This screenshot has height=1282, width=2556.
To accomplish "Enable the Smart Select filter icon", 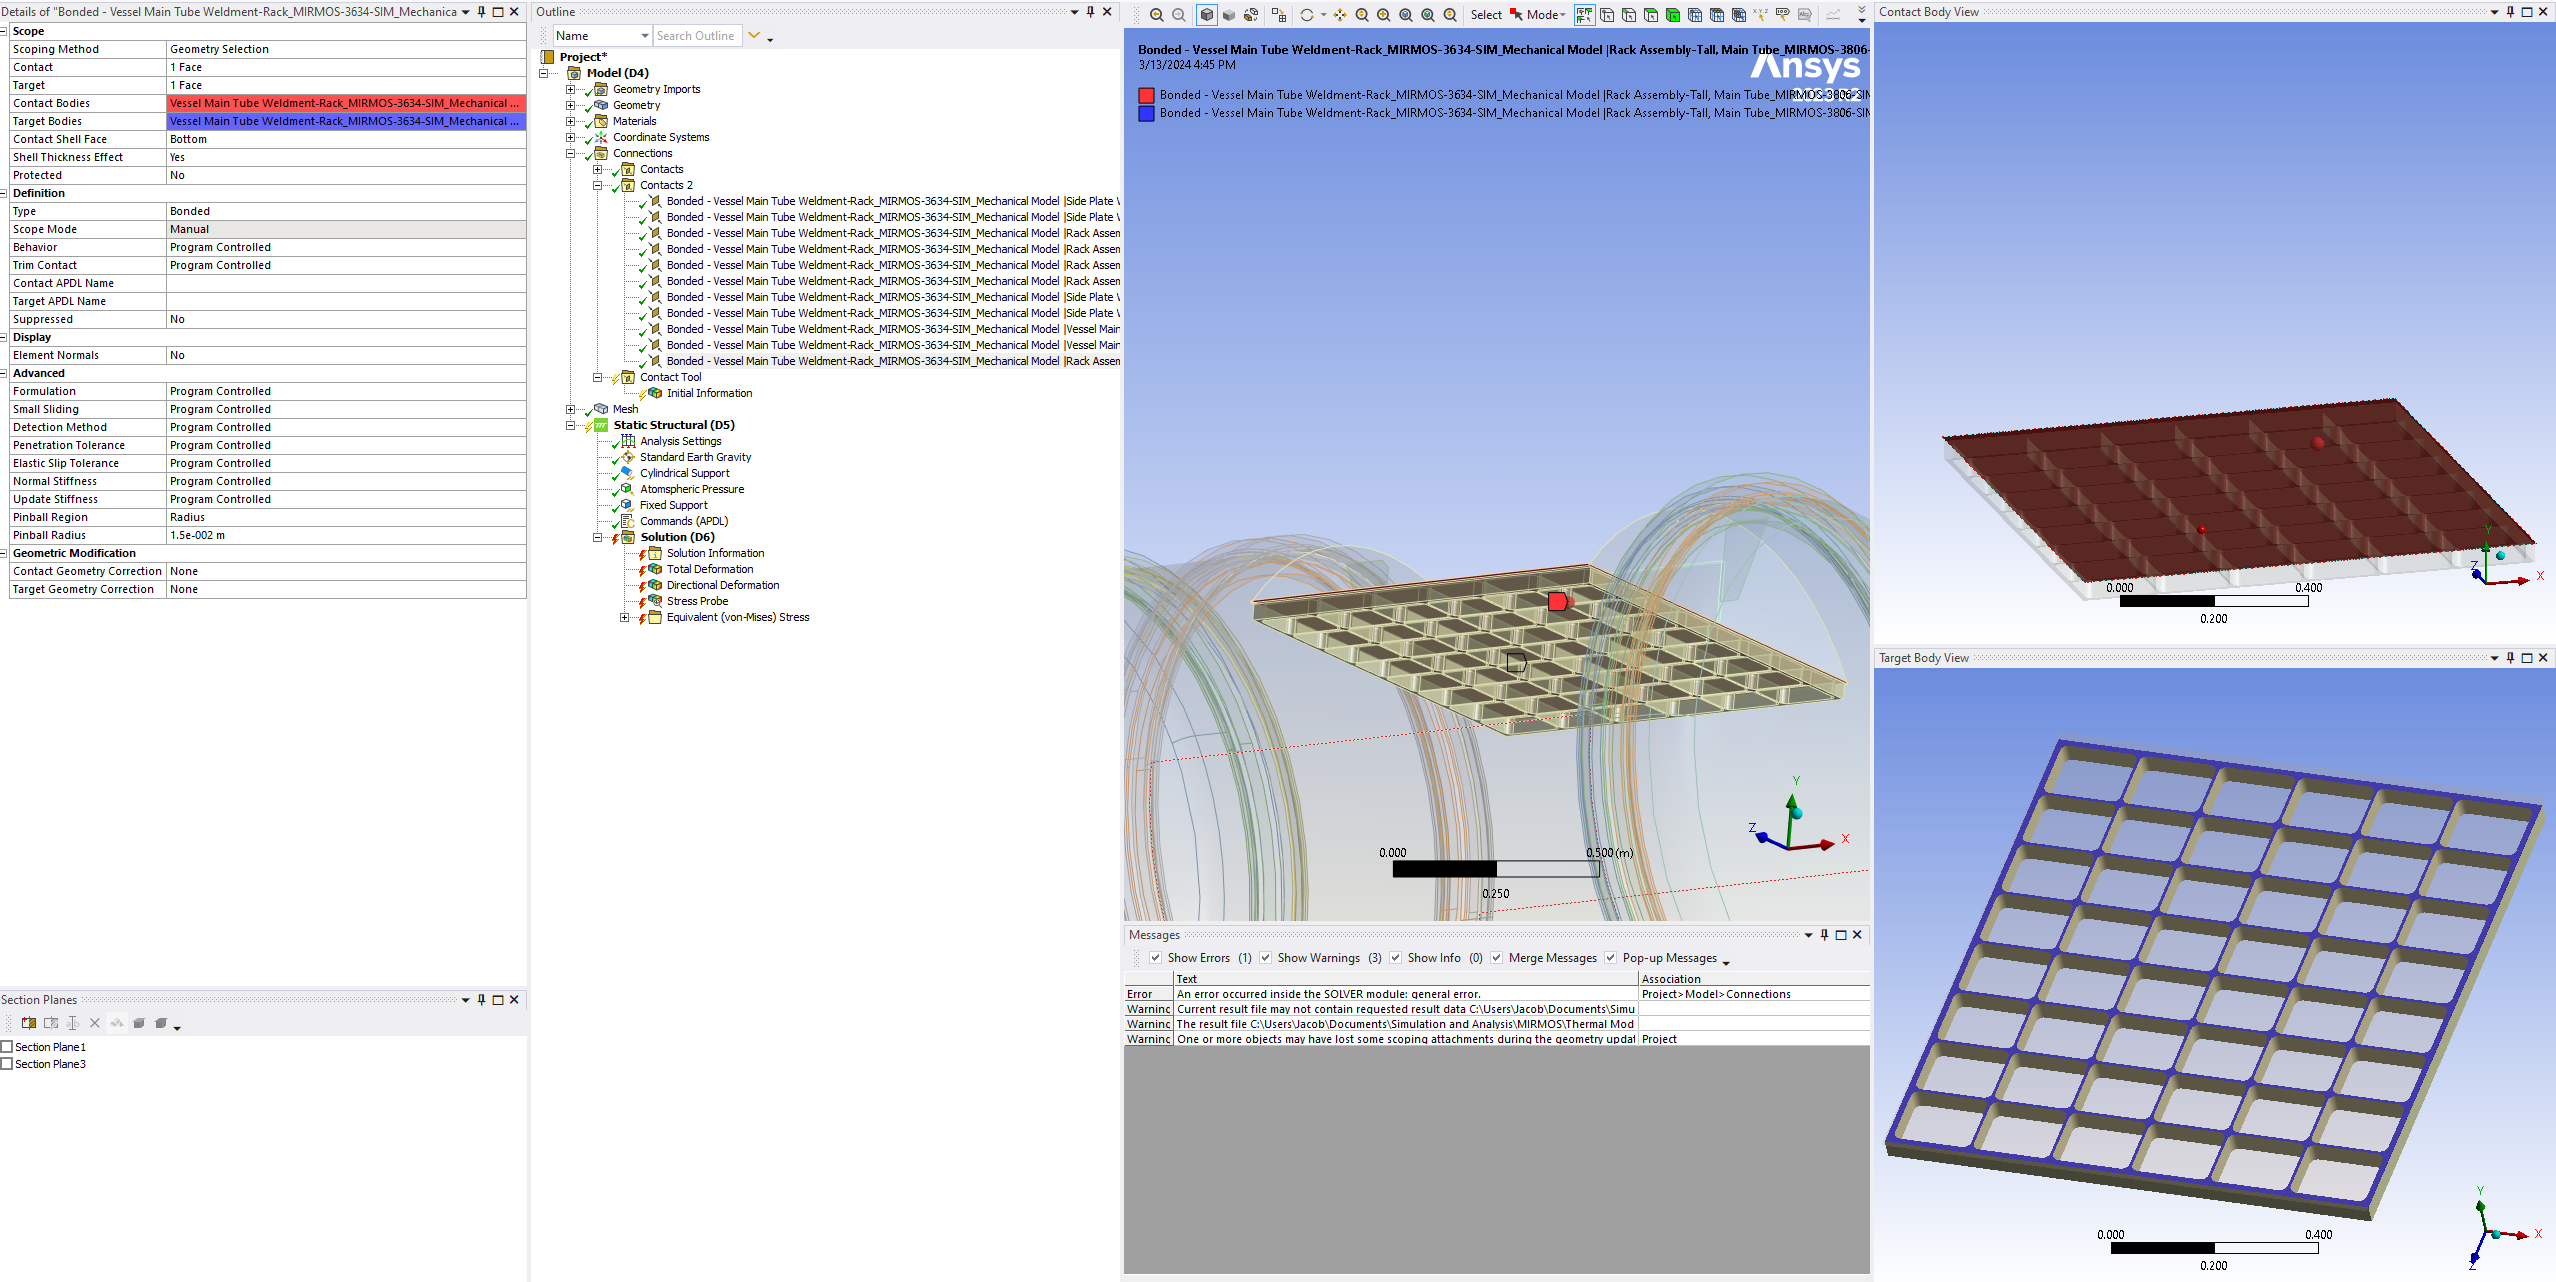I will [x=1584, y=15].
